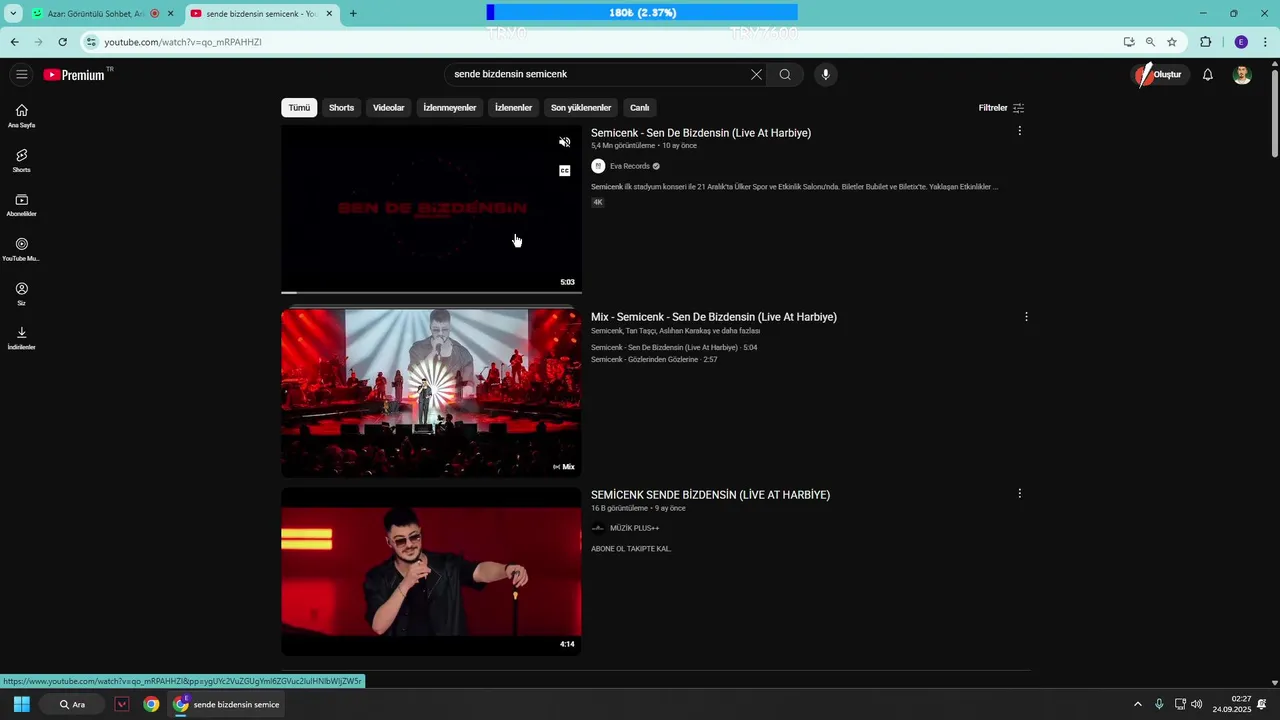Viewport: 1280px width, 720px height.
Task: Select the İzlenenler filter chip
Action: (513, 108)
